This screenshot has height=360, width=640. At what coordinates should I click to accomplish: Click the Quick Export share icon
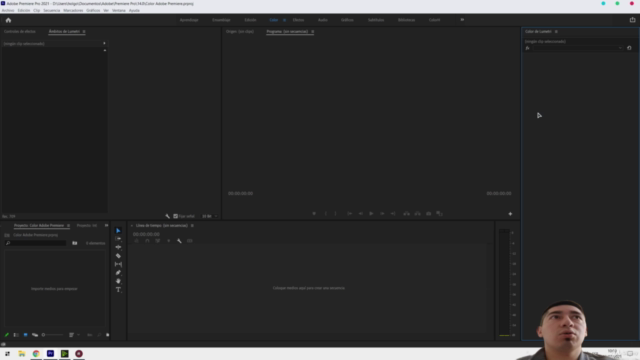pos(632,20)
